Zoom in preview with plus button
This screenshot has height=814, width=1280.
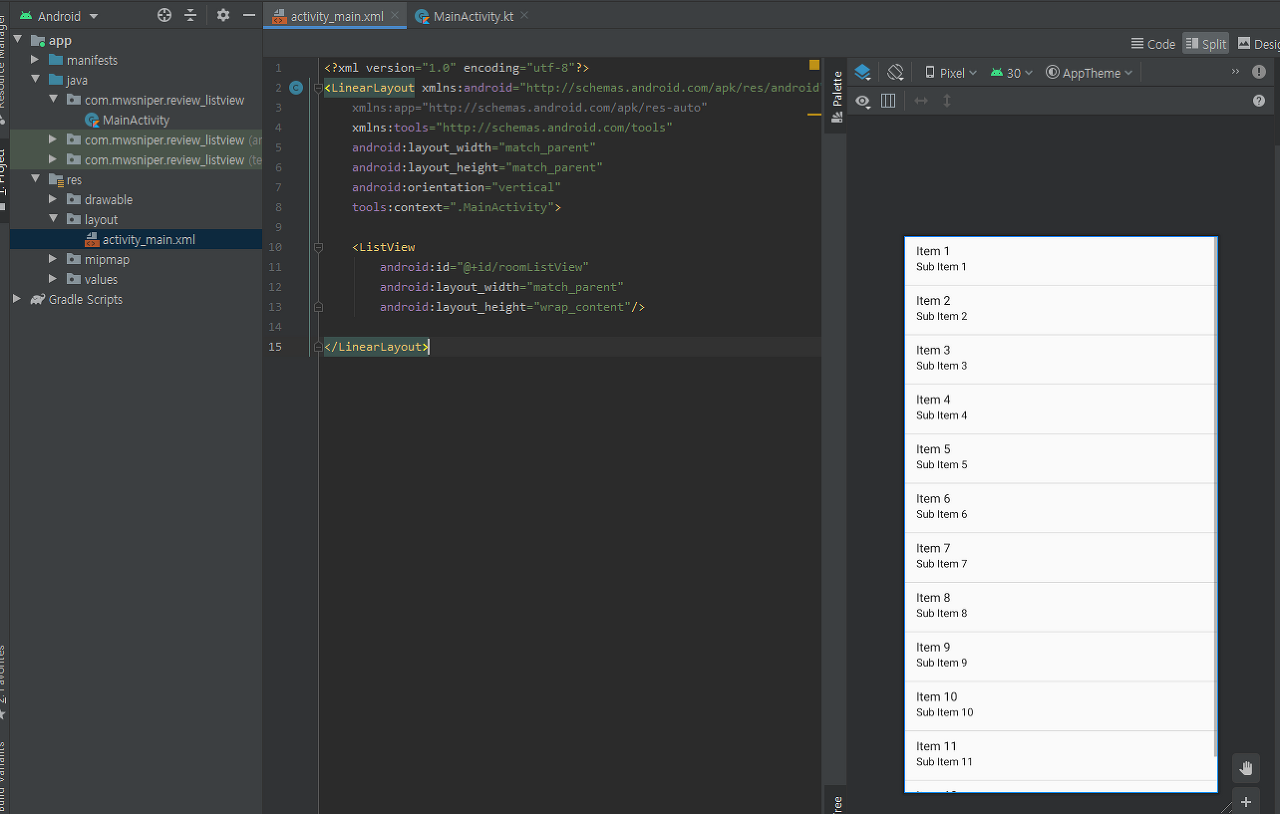pos(1246,802)
